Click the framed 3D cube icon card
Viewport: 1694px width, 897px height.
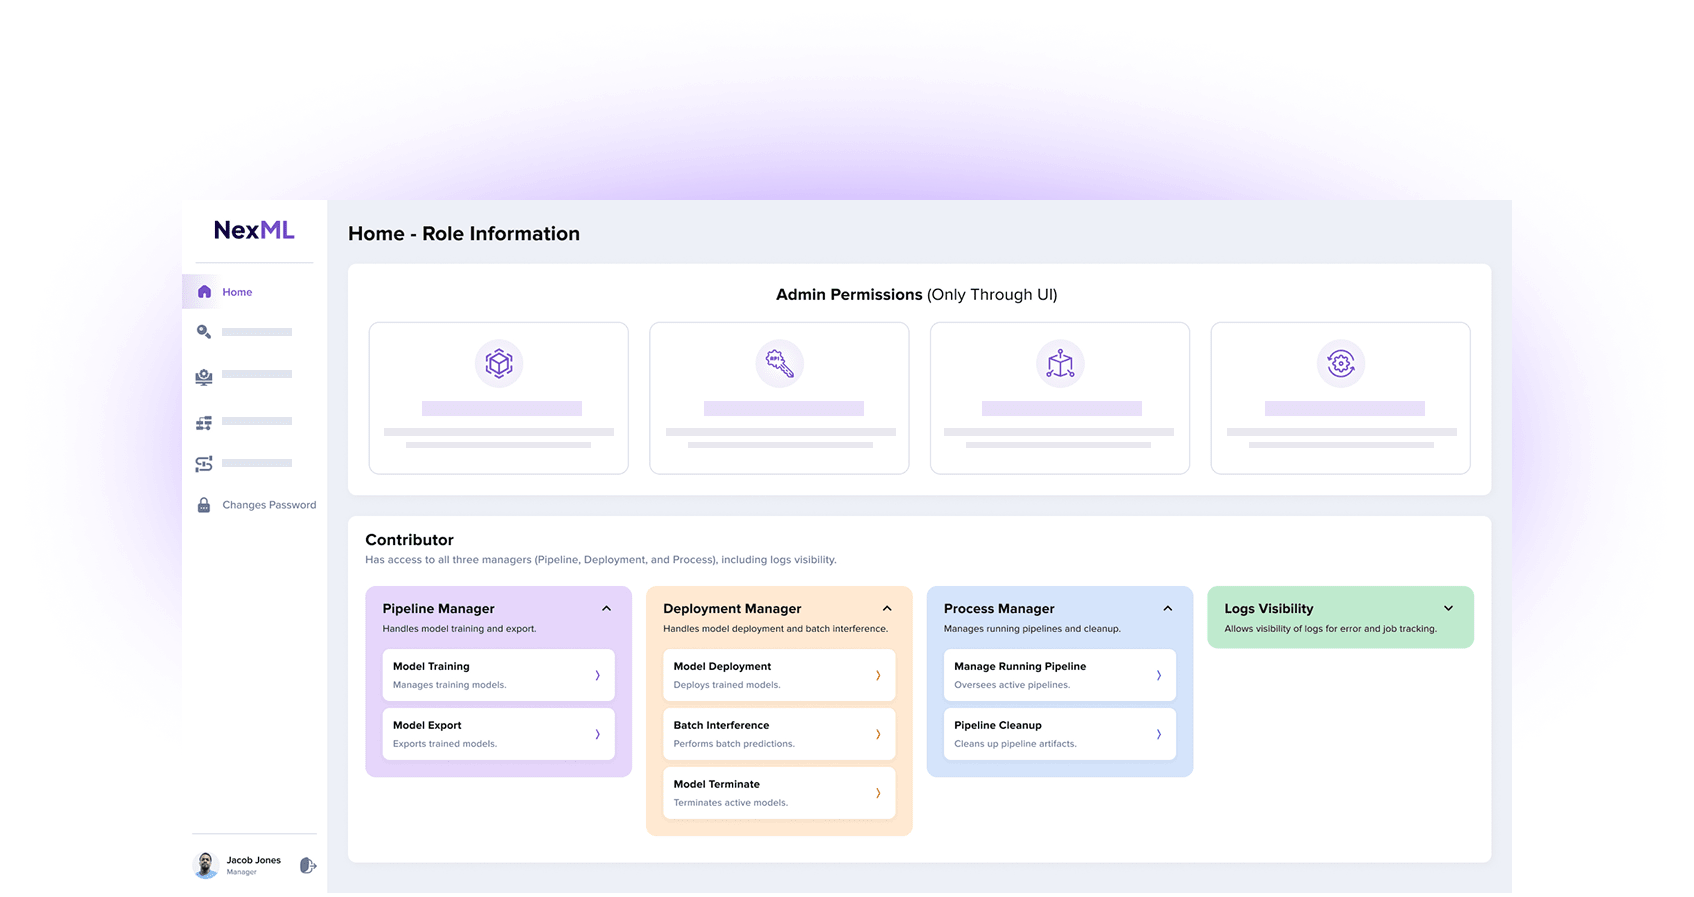[x=498, y=364]
